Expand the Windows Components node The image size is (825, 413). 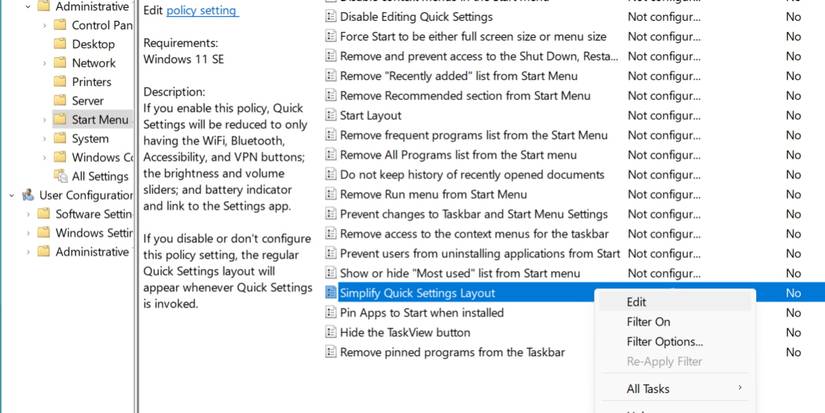(45, 158)
